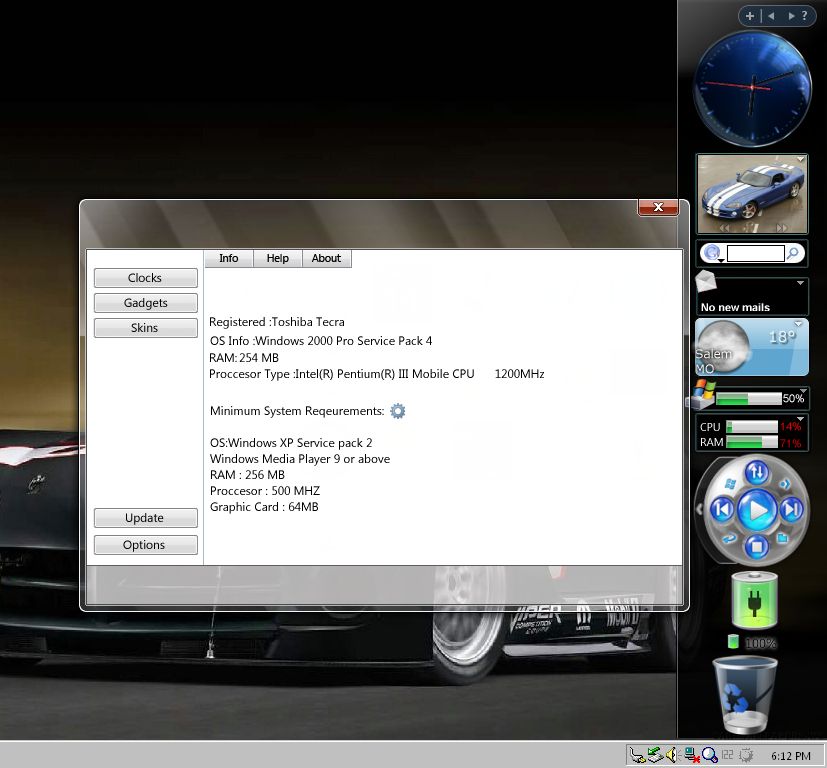This screenshot has width=827, height=768.
Task: Click the search text input field
Action: tap(755, 254)
